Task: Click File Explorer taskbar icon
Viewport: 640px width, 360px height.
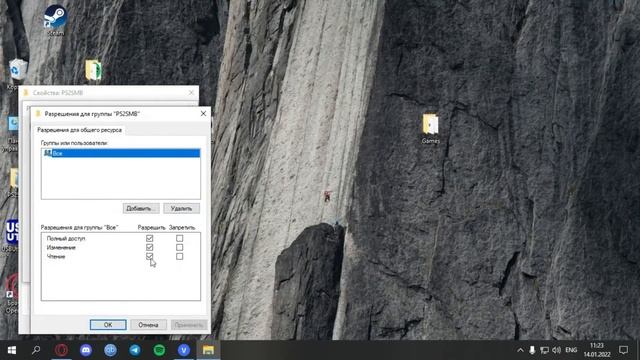Action: [208, 350]
